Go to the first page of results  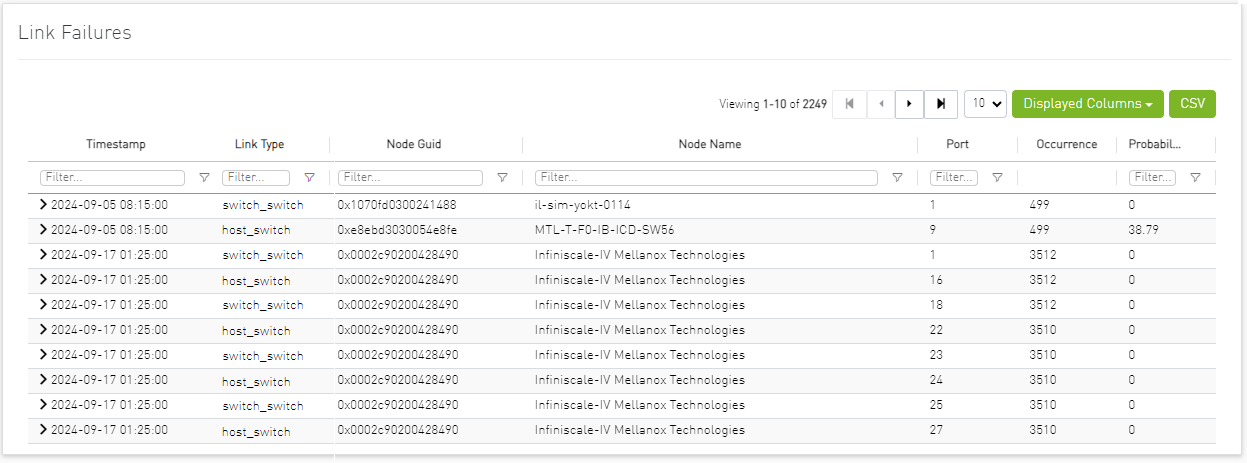(x=849, y=104)
